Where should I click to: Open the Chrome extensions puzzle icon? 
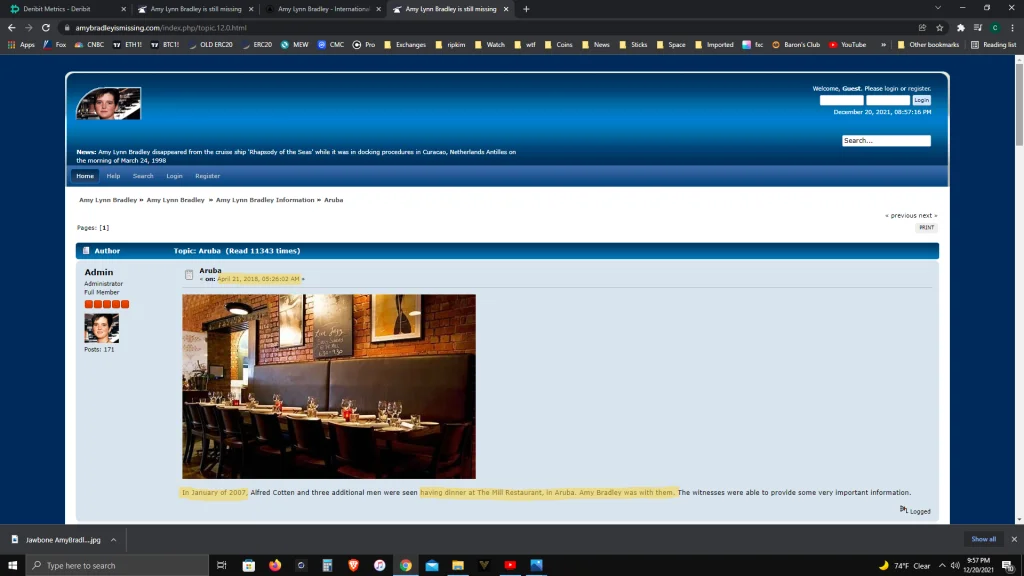pyautogui.click(x=961, y=28)
